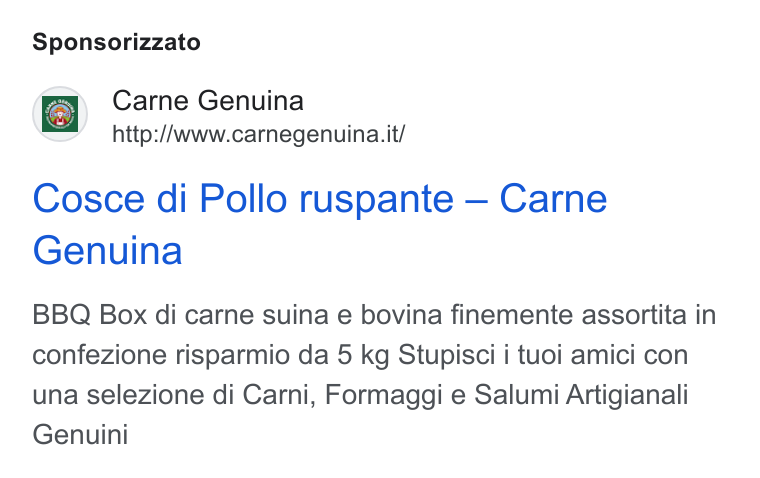The width and height of the screenshot is (760, 478).
Task: Click 'Pollo' in the blue ad title
Action: pyautogui.click(x=243, y=199)
